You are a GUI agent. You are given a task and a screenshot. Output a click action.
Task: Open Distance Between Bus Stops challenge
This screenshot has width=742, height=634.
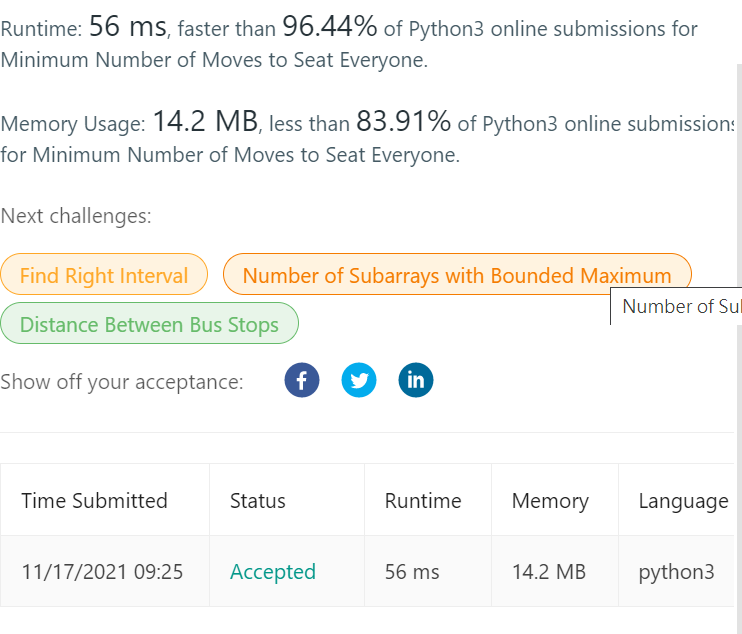click(150, 324)
